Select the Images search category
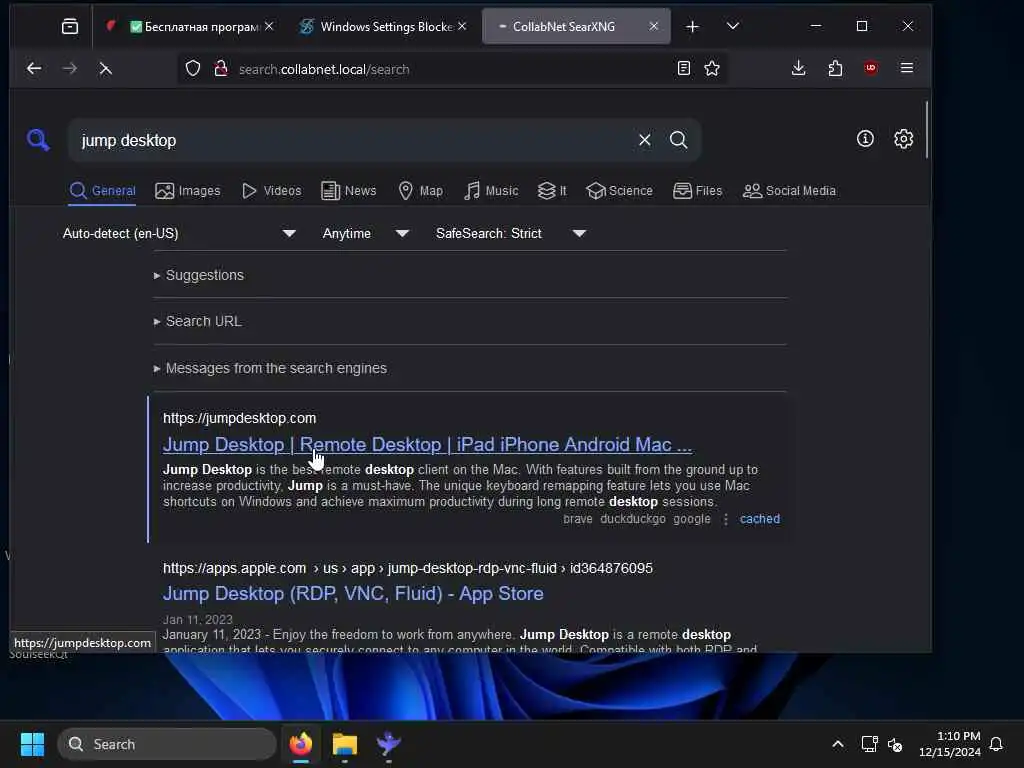Image resolution: width=1024 pixels, height=768 pixels. pyautogui.click(x=188, y=191)
